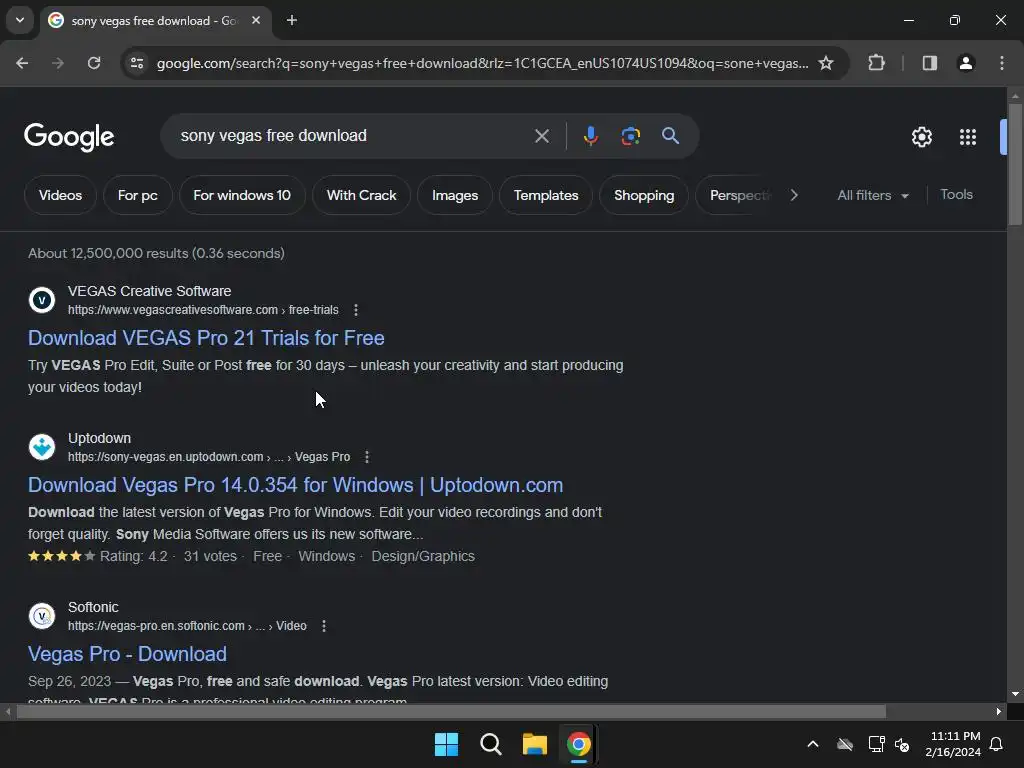The height and width of the screenshot is (768, 1024).
Task: Select the Templates filter chip
Action: point(545,195)
